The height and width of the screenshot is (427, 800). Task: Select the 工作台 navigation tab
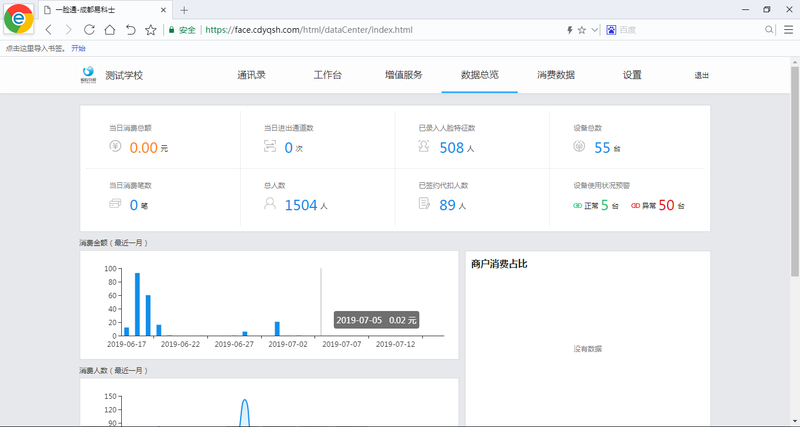point(327,75)
